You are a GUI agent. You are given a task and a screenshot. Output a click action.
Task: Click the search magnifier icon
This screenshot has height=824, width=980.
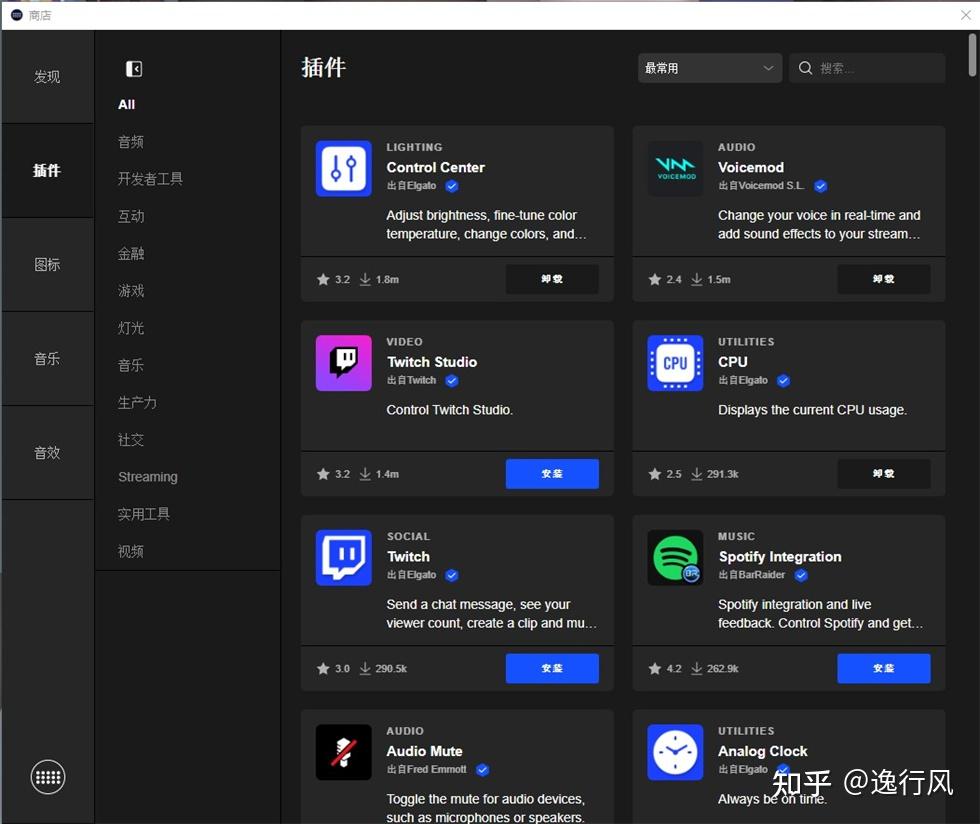coord(806,68)
